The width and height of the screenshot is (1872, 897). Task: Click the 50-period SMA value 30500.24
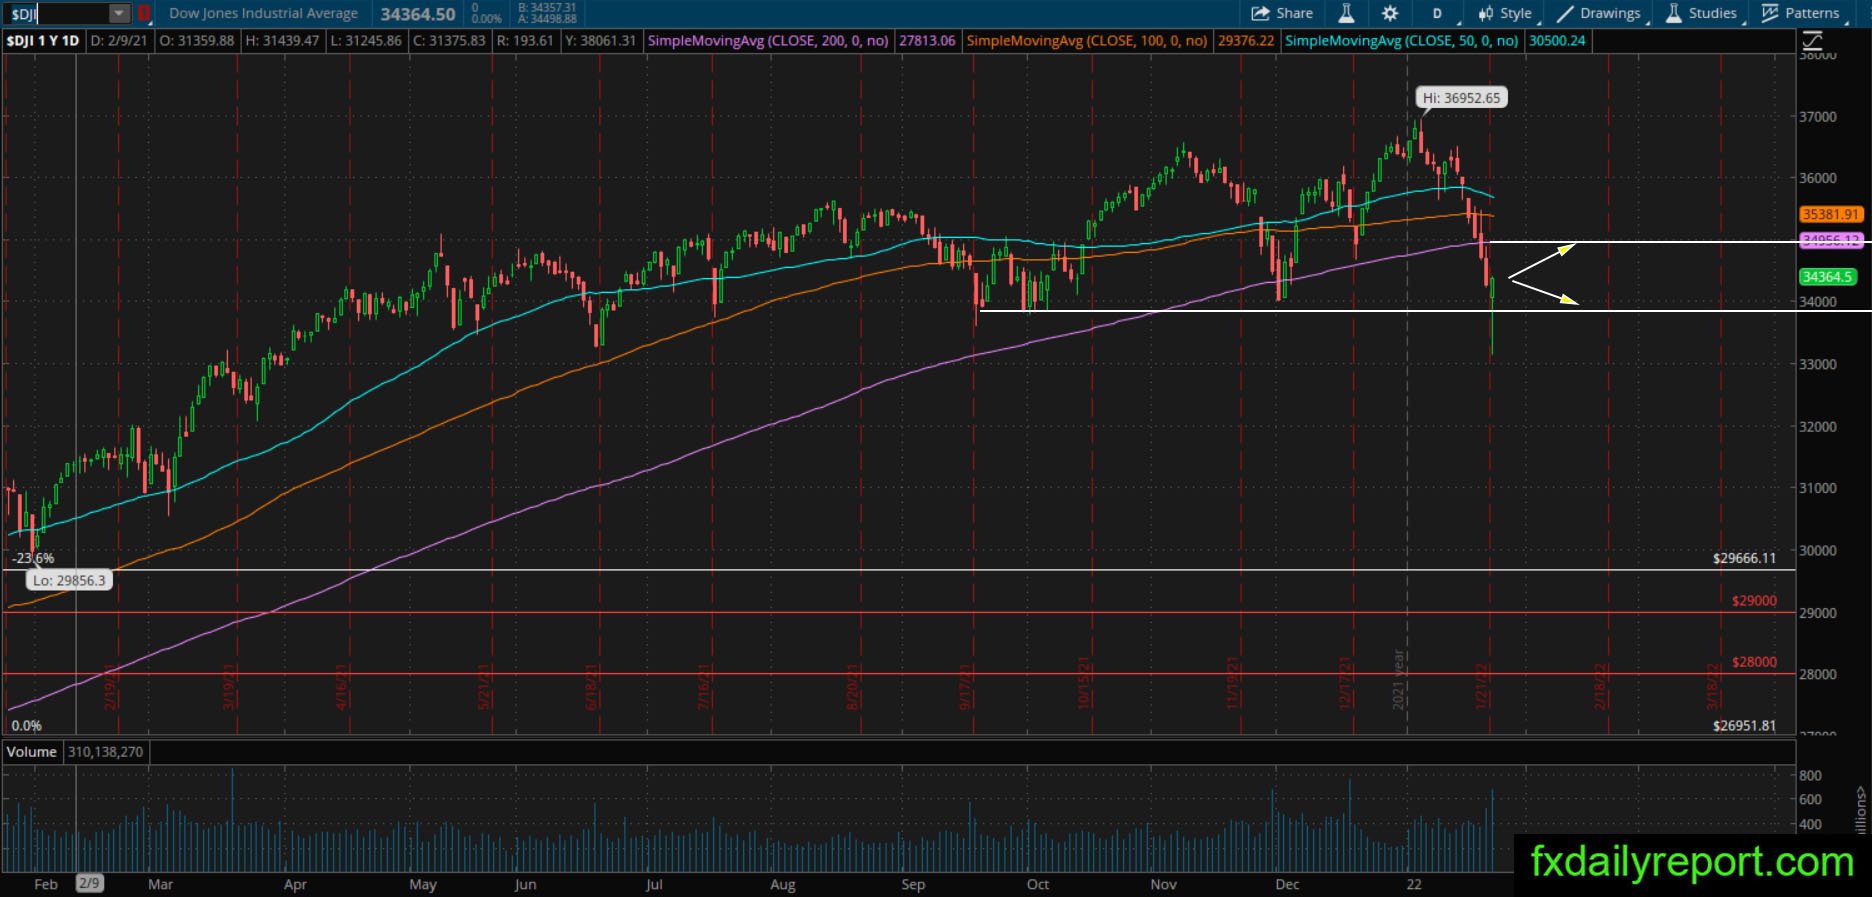tap(1557, 41)
